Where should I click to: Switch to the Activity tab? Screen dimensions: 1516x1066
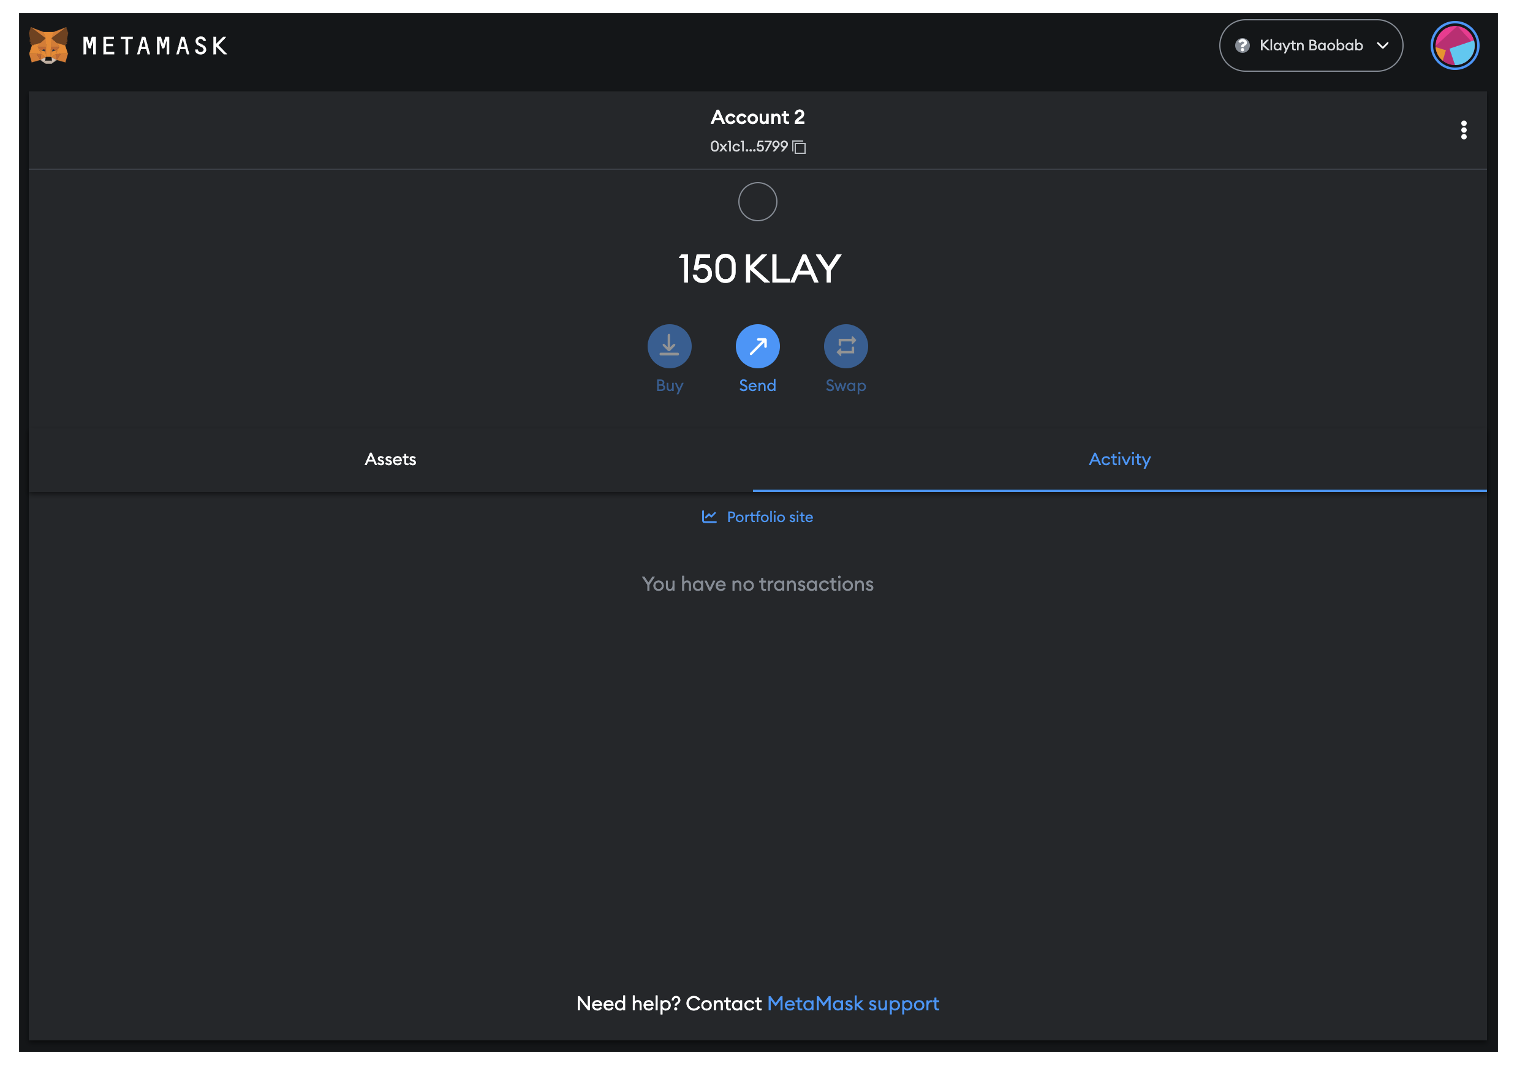pyautogui.click(x=1120, y=460)
